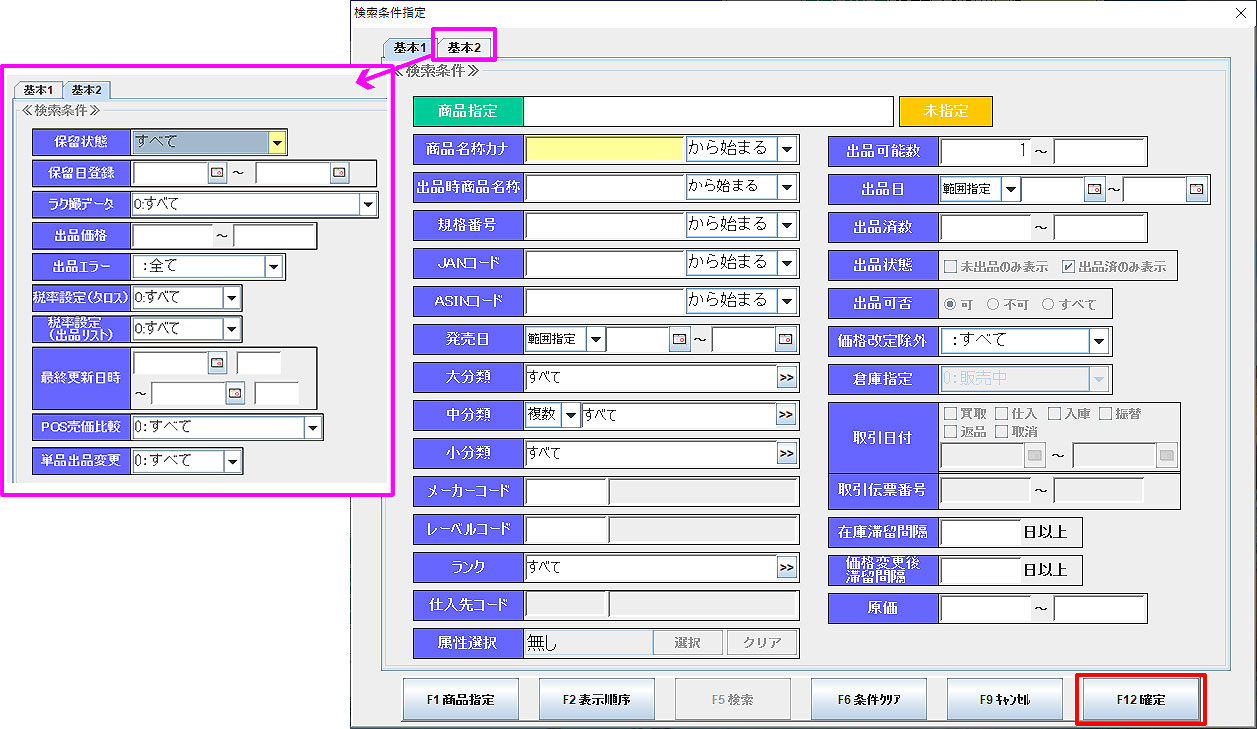The height and width of the screenshot is (729, 1257).
Task: Click the F6 条件クリア button
Action: 868,700
